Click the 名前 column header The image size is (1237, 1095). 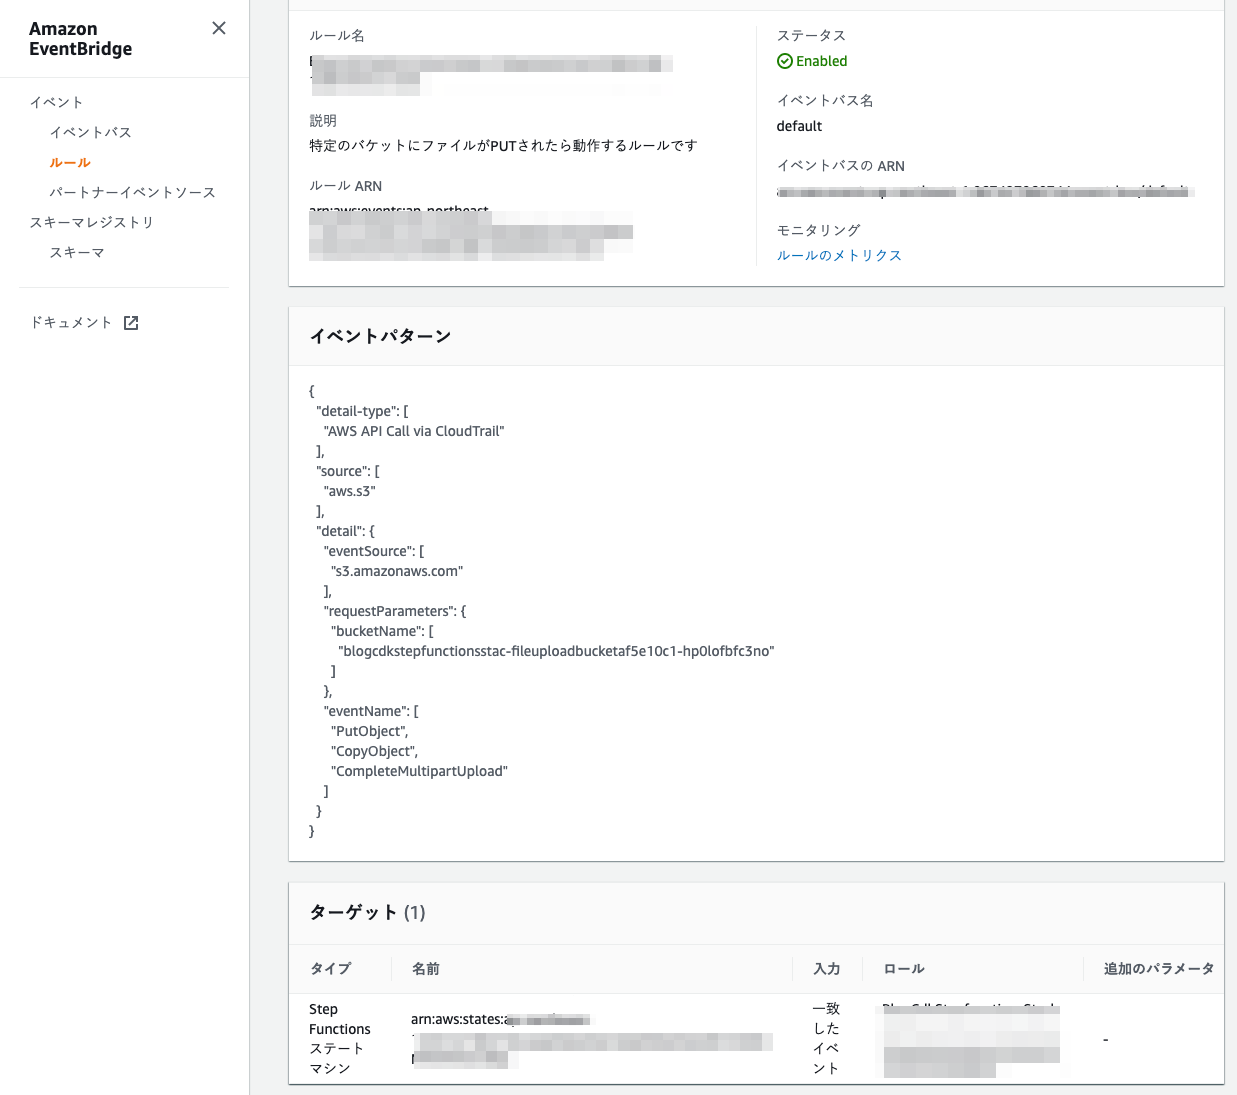tap(425, 968)
